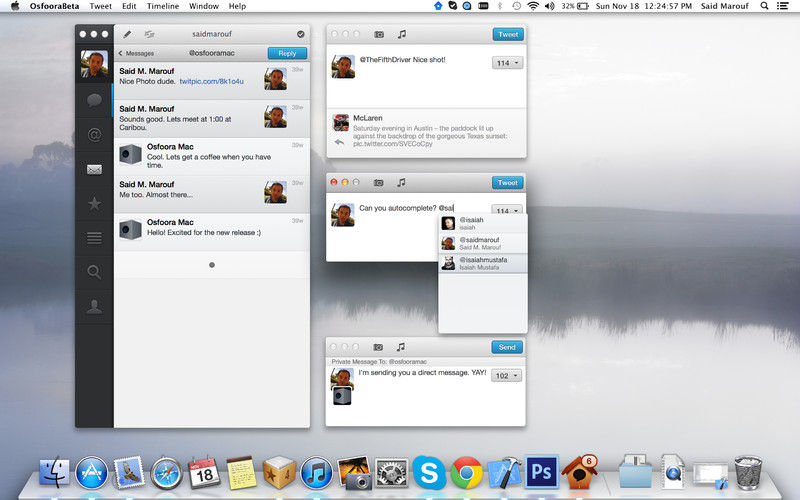Viewport: 800px width, 500px height.
Task: Add current song via music note in DM window
Action: pyautogui.click(x=402, y=347)
